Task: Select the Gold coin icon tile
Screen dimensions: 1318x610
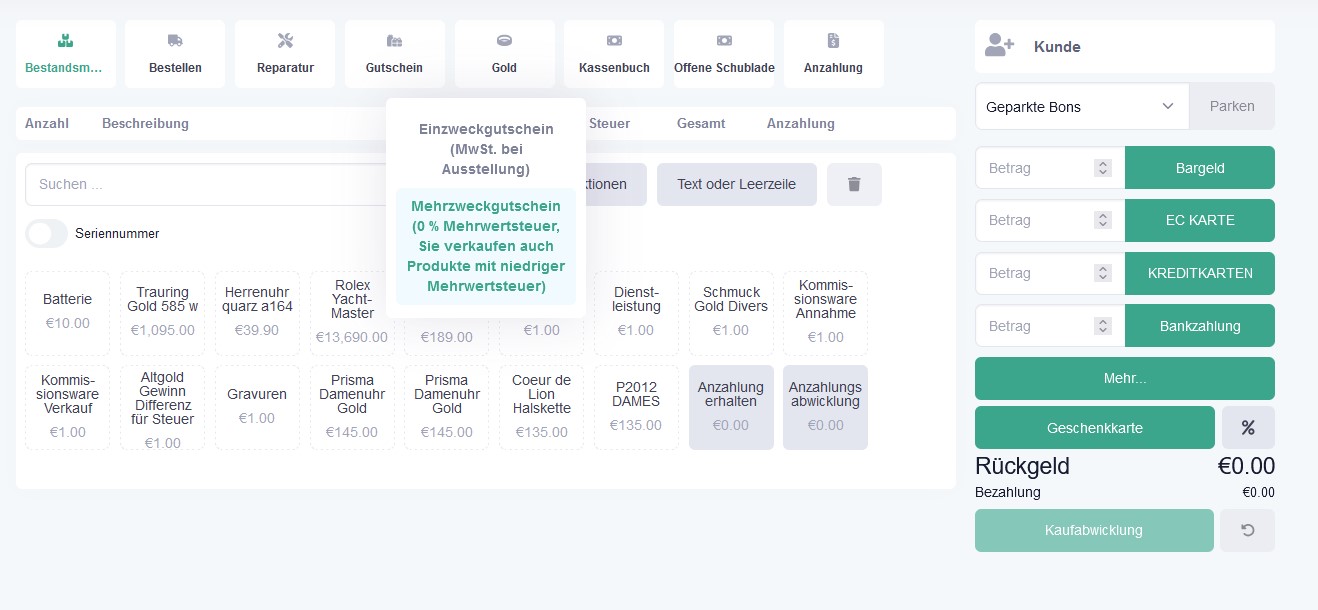Action: 504,54
